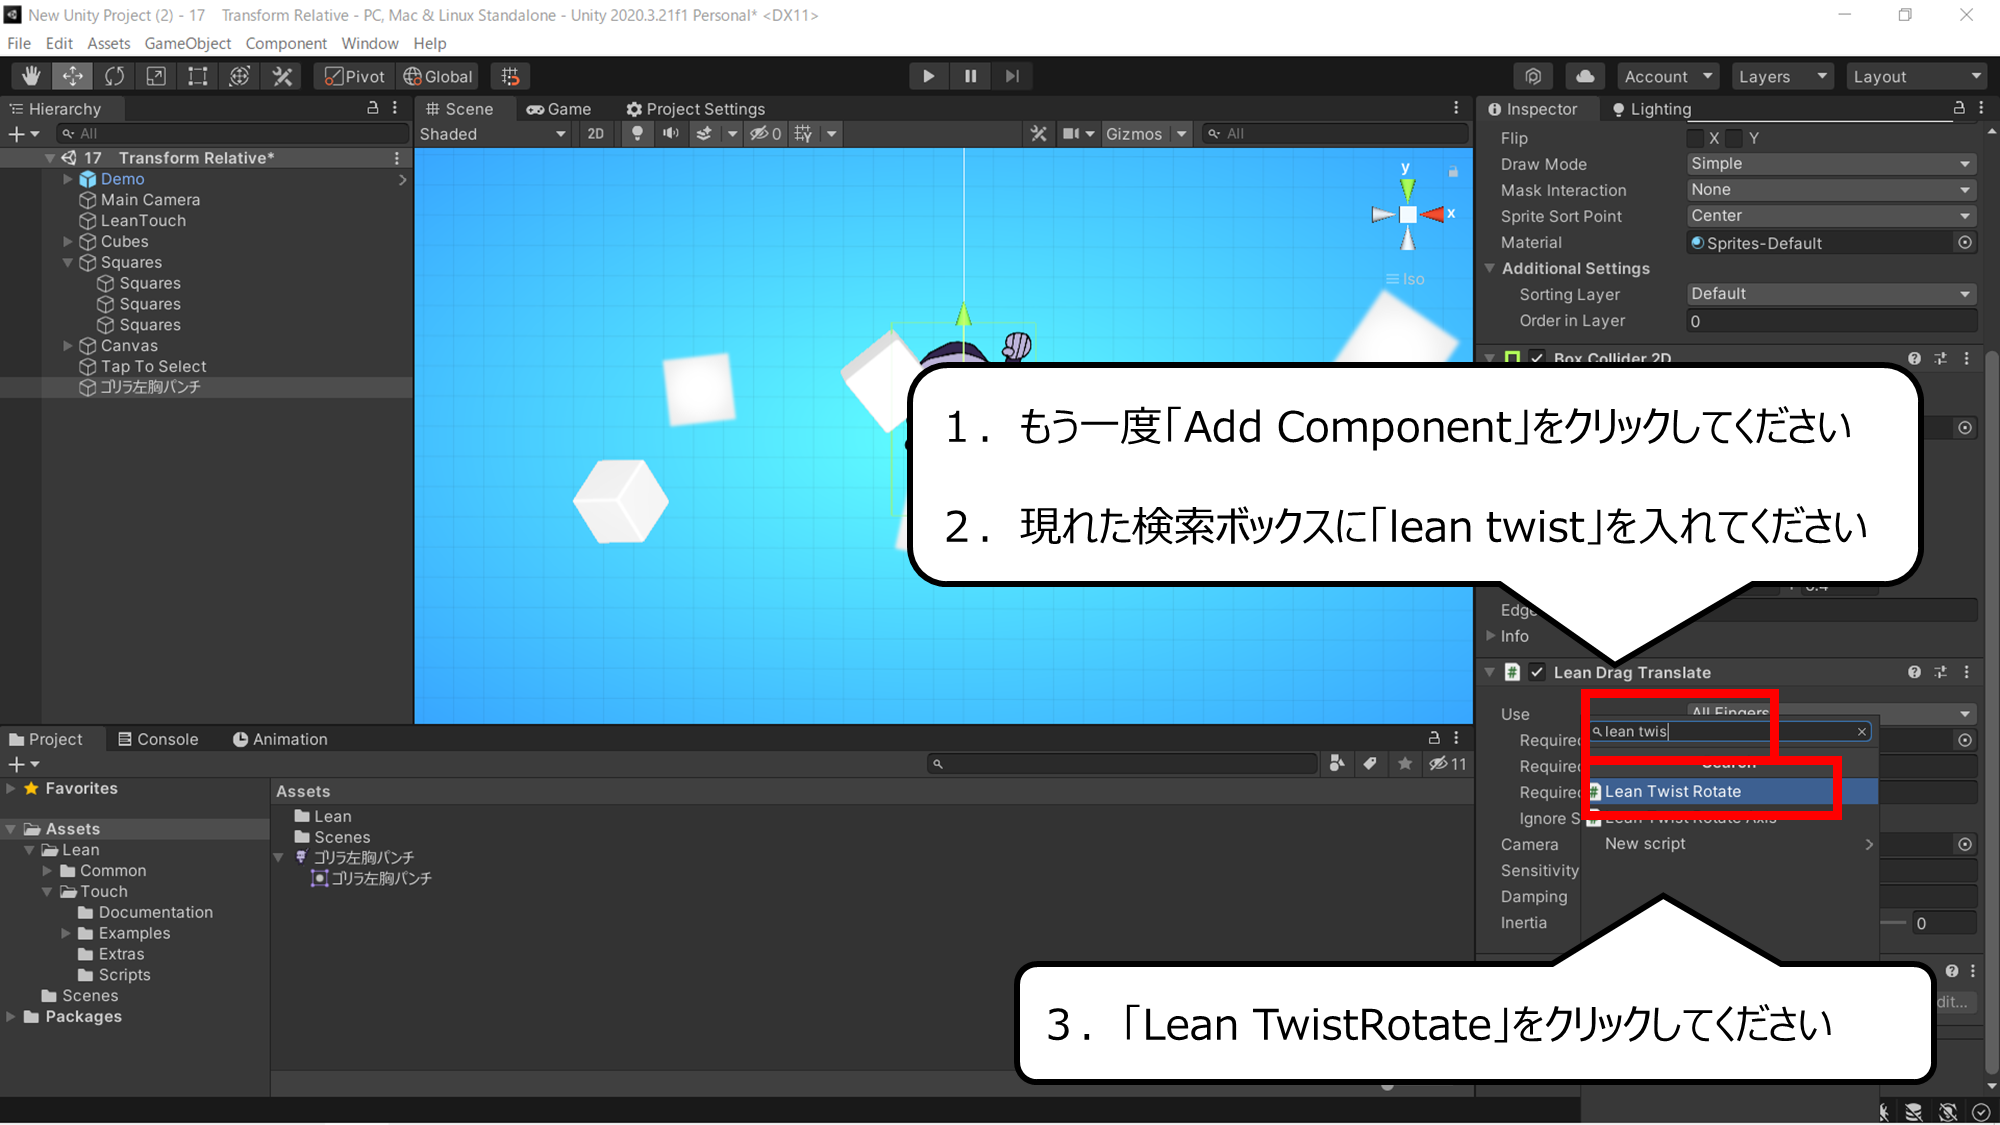
Task: Toggle hidden objects visibility in scene
Action: [x=765, y=134]
